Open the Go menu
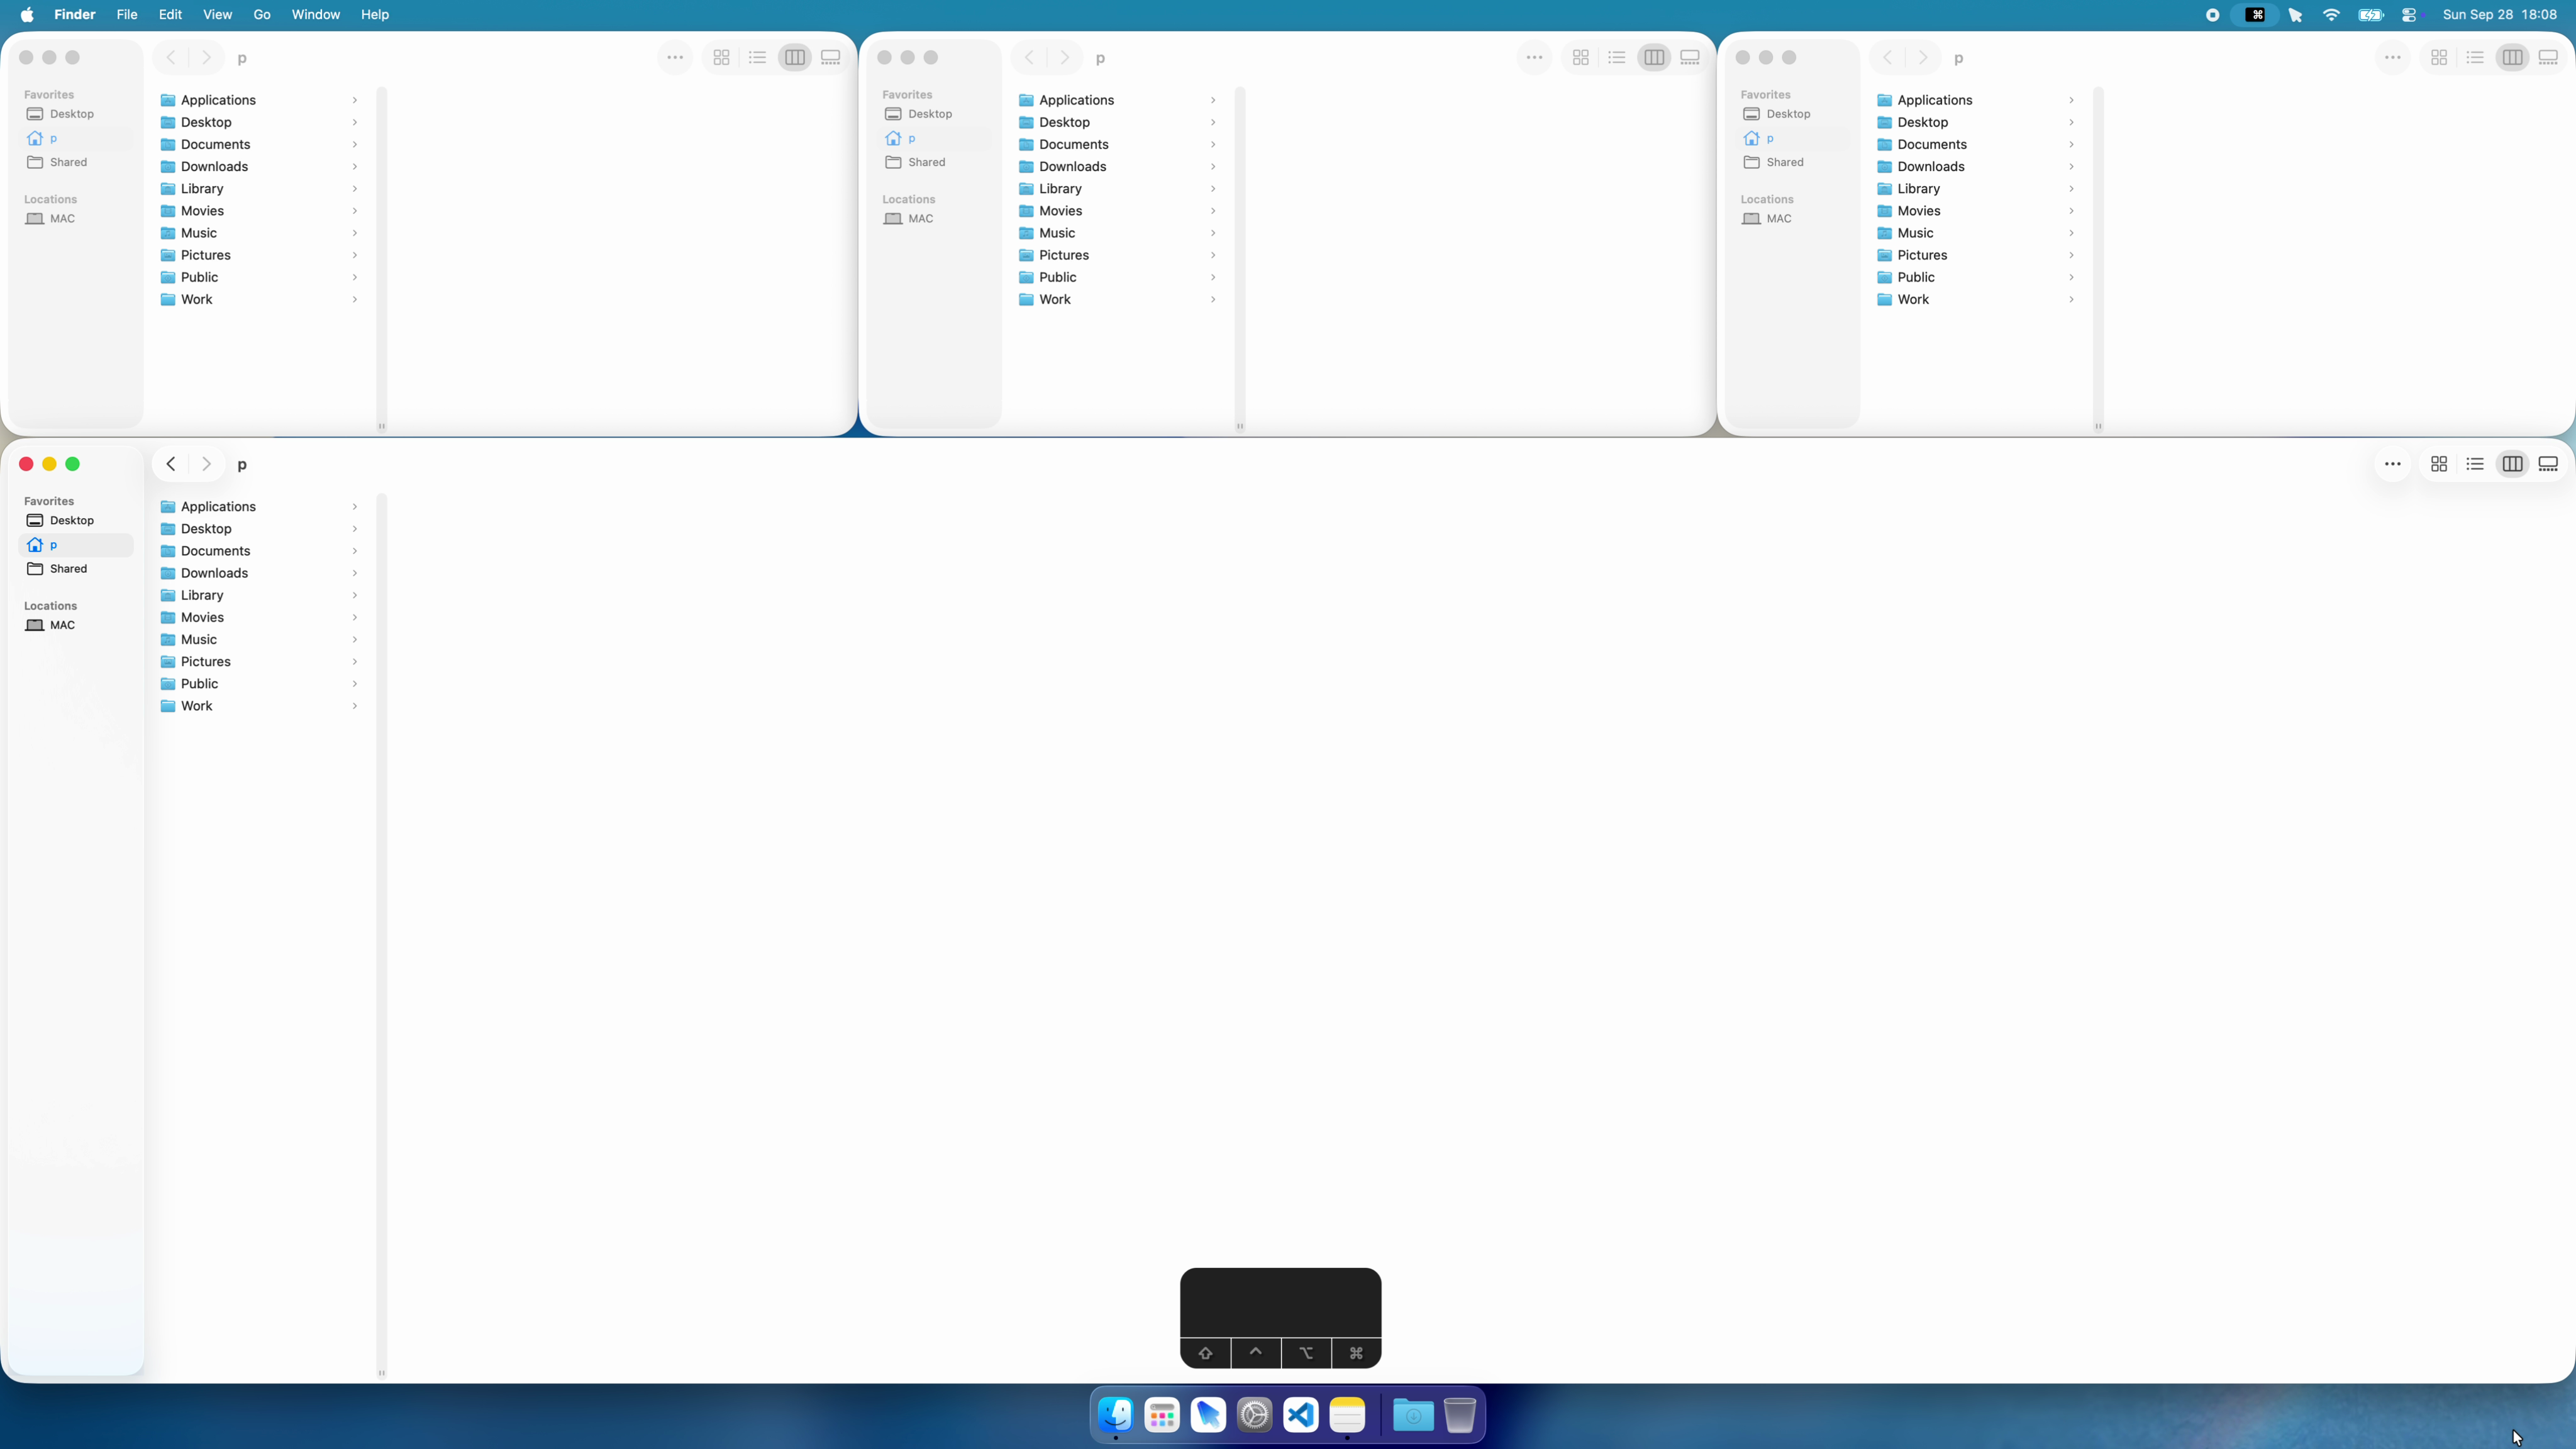Image resolution: width=2576 pixels, height=1449 pixels. coord(261,15)
